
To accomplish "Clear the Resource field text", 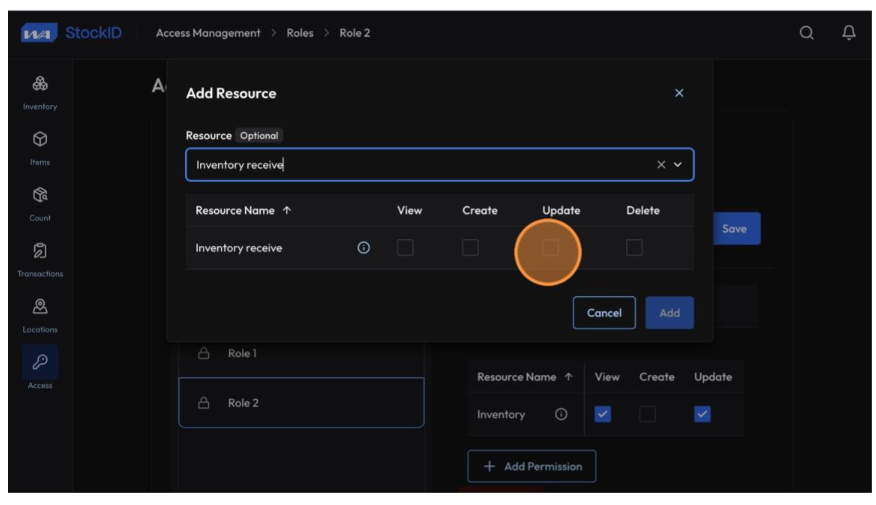I will point(661,164).
